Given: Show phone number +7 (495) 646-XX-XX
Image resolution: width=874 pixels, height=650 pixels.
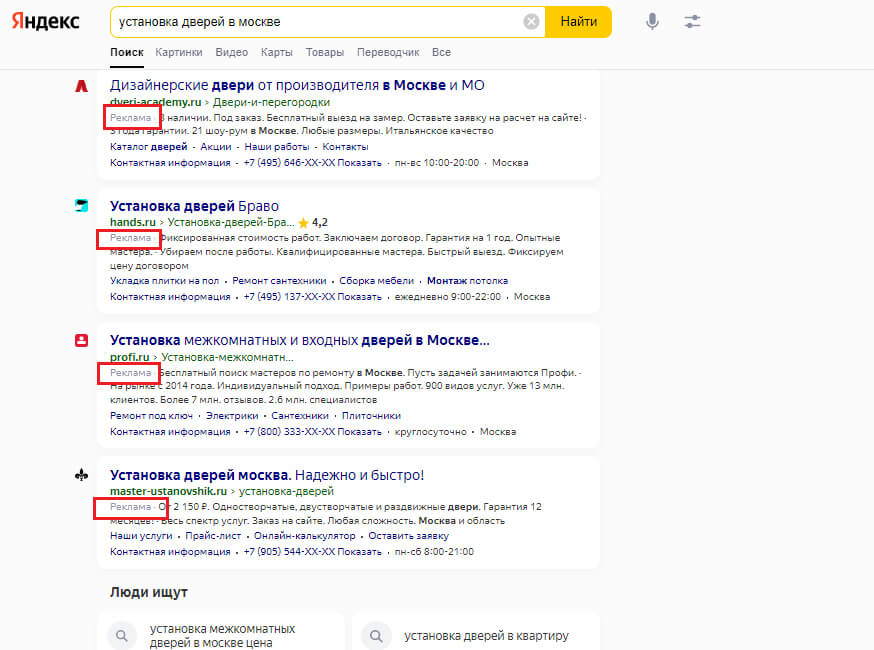Looking at the screenshot, I should pyautogui.click(x=312, y=163).
